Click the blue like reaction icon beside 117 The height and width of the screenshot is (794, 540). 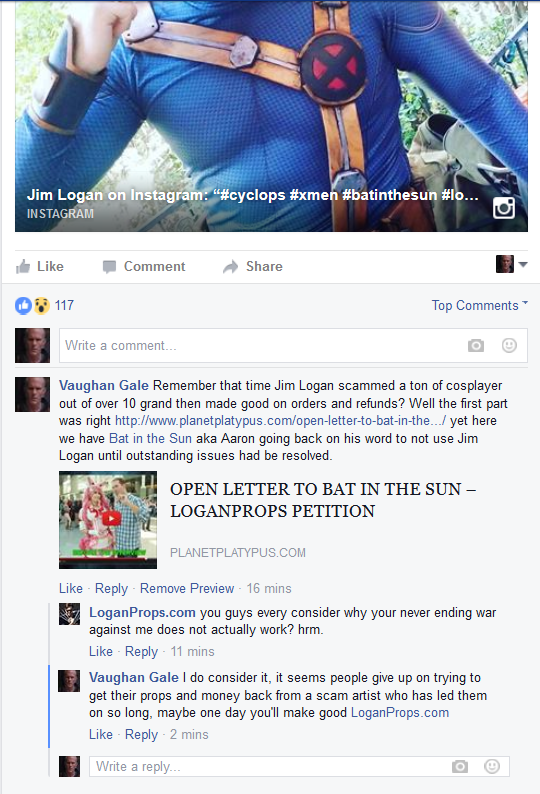tap(23, 305)
